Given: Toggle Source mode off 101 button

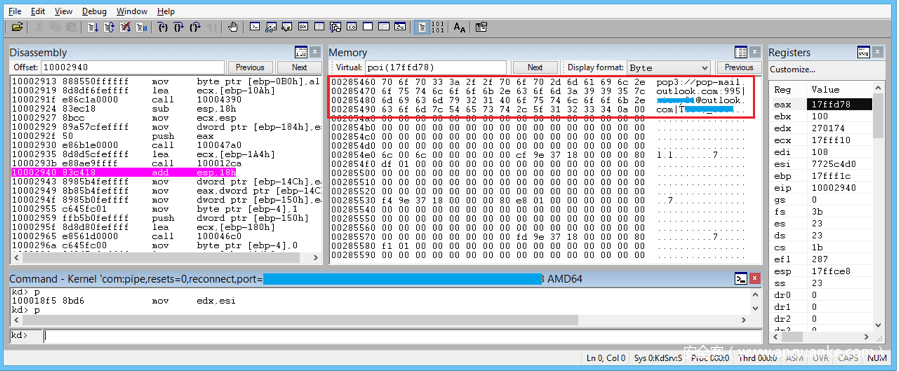Looking at the screenshot, I should (437, 27).
